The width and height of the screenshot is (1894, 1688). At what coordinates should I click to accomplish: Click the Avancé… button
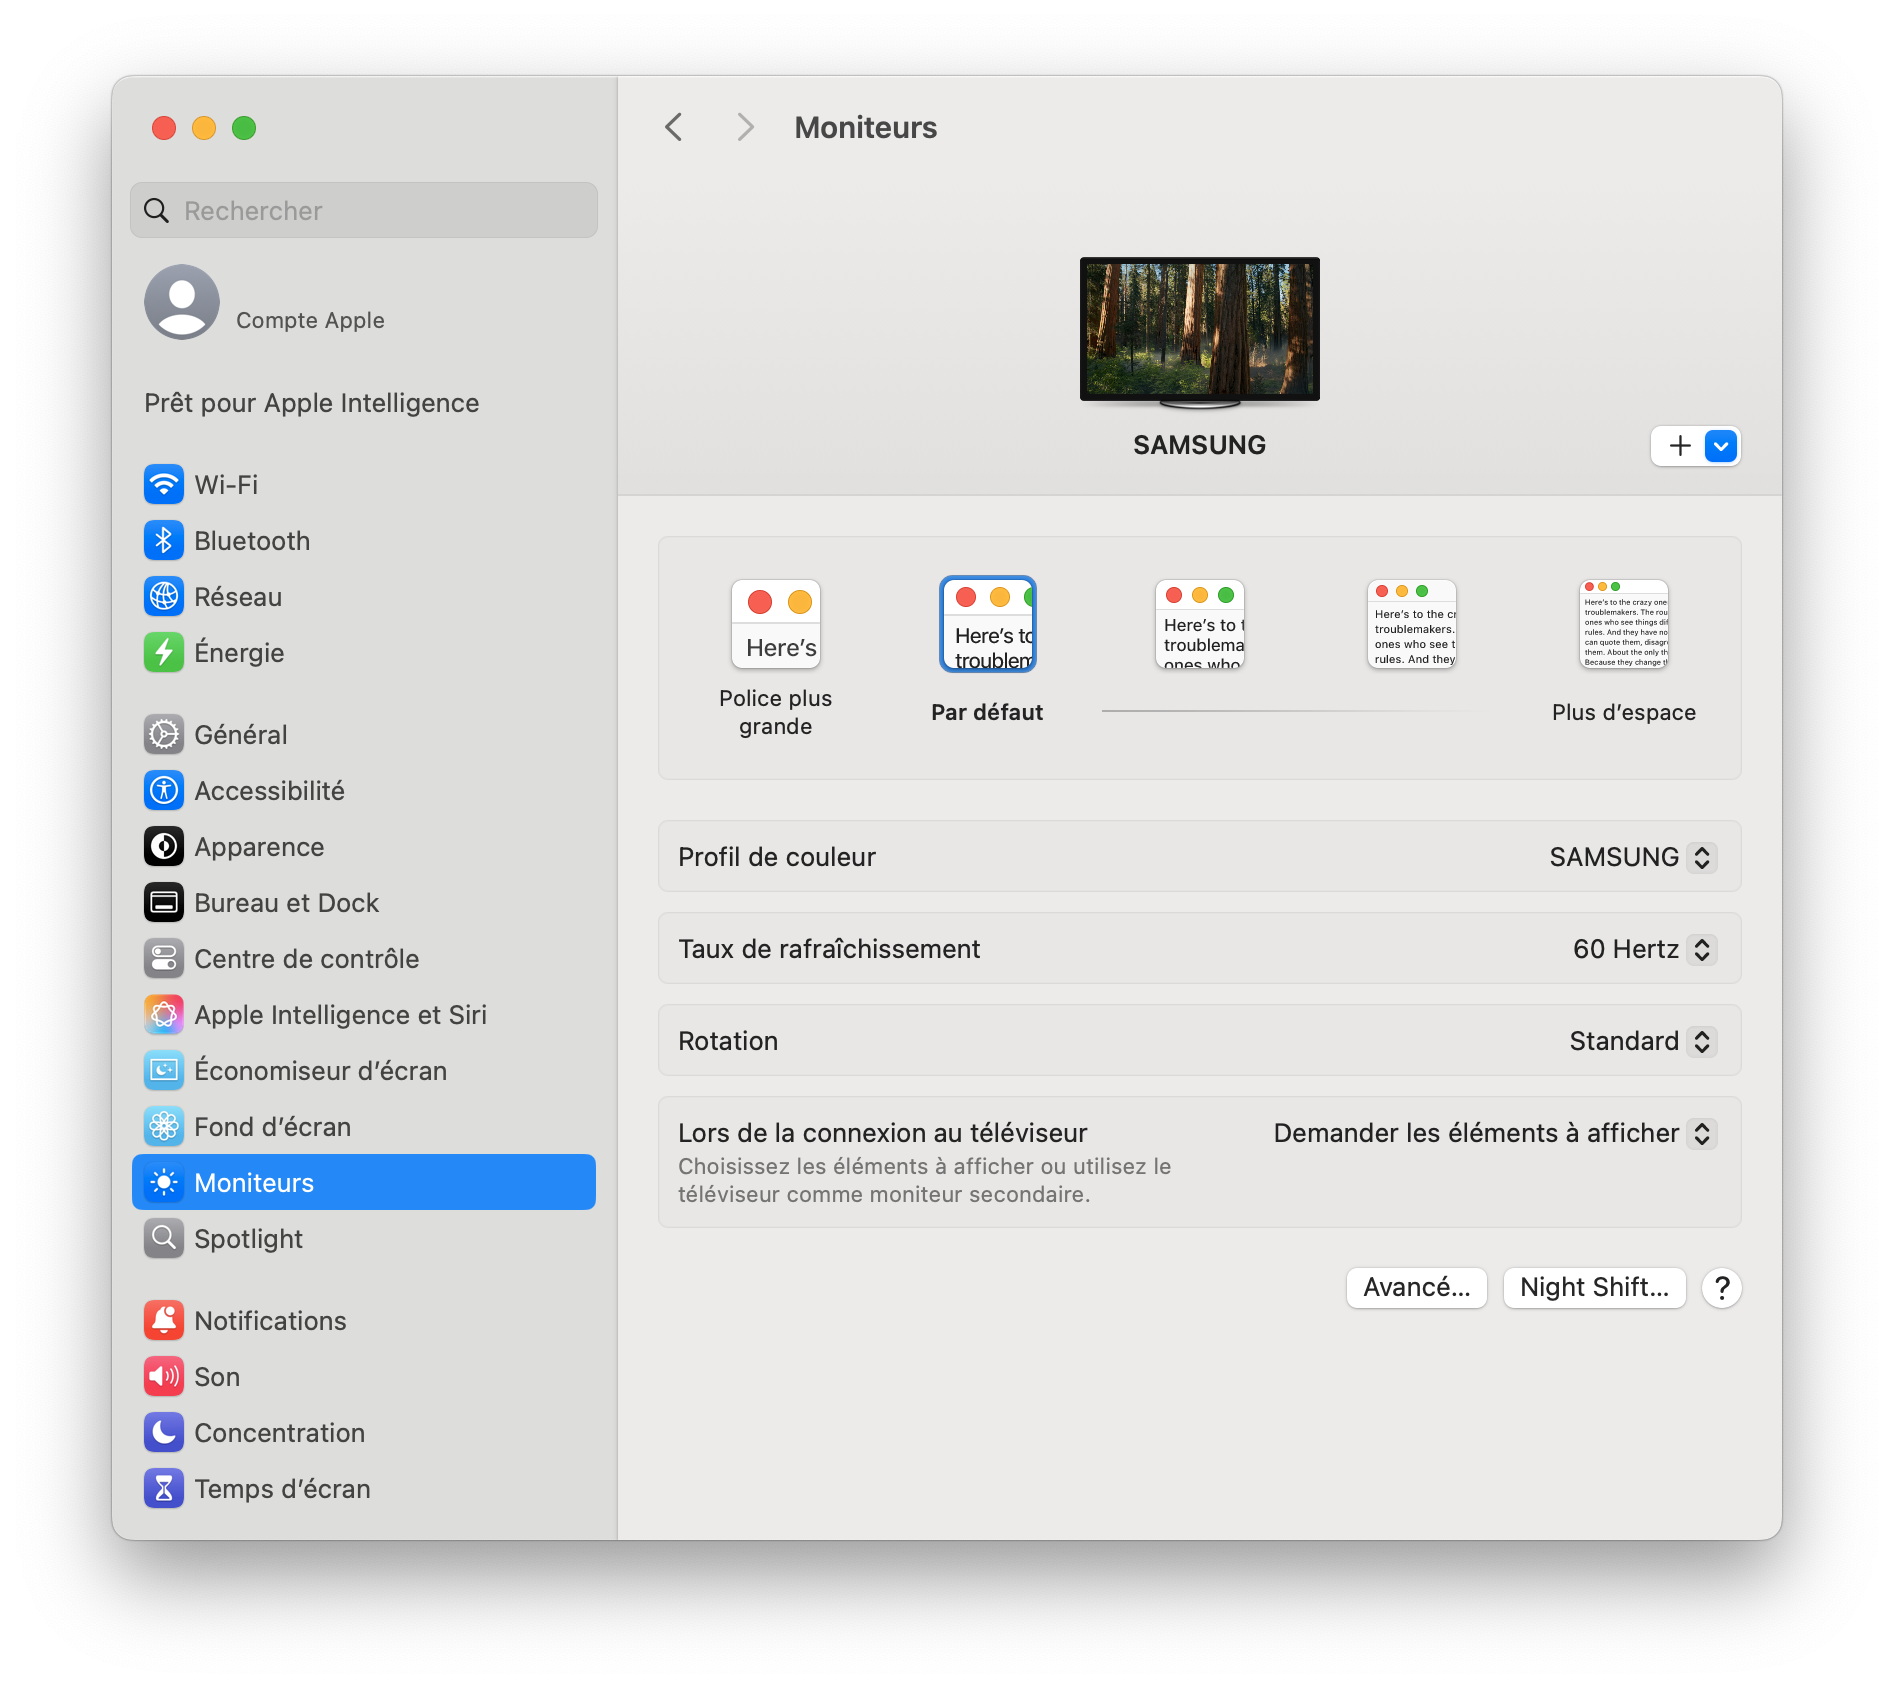1417,1288
